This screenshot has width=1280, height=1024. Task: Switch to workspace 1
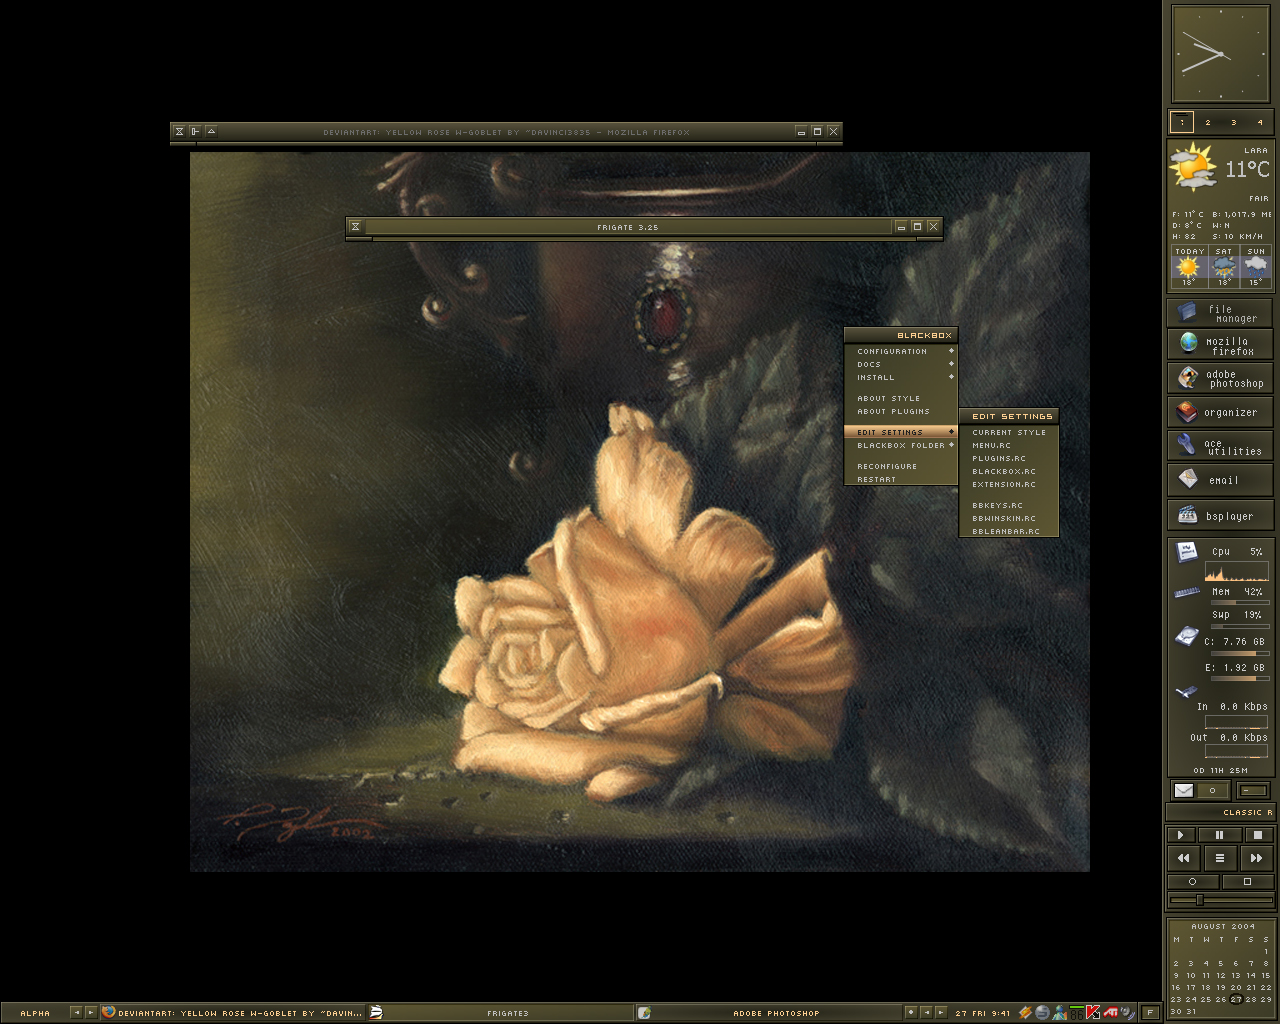pos(1182,122)
